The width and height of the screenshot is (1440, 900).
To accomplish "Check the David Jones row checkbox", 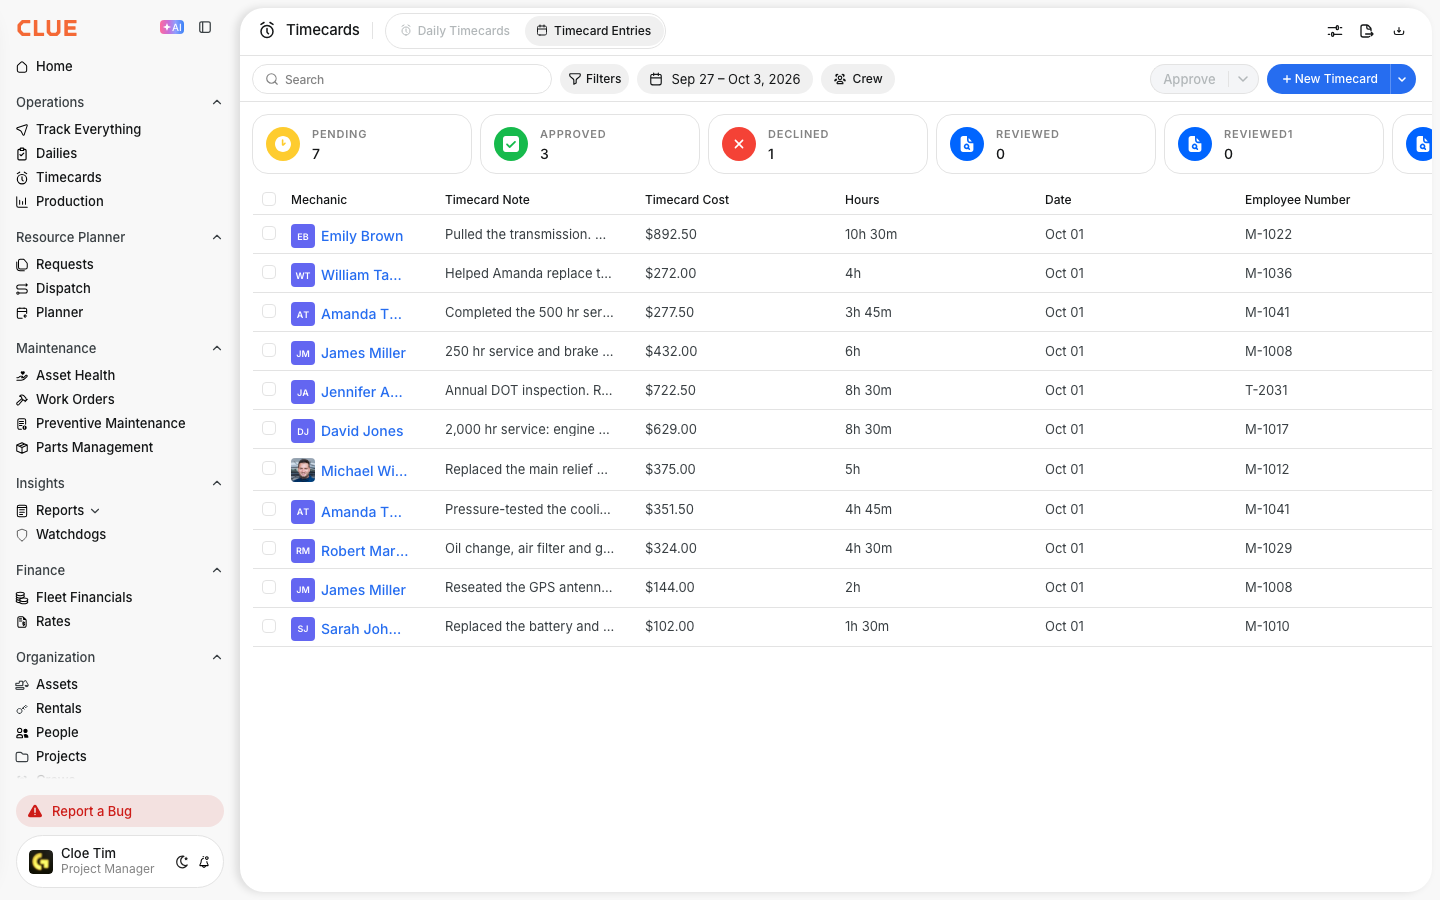I will click(269, 428).
